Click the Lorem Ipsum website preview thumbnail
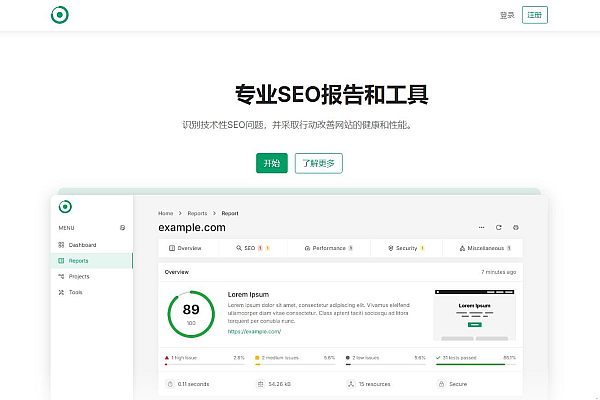This screenshot has height=400, width=600. pos(474,315)
